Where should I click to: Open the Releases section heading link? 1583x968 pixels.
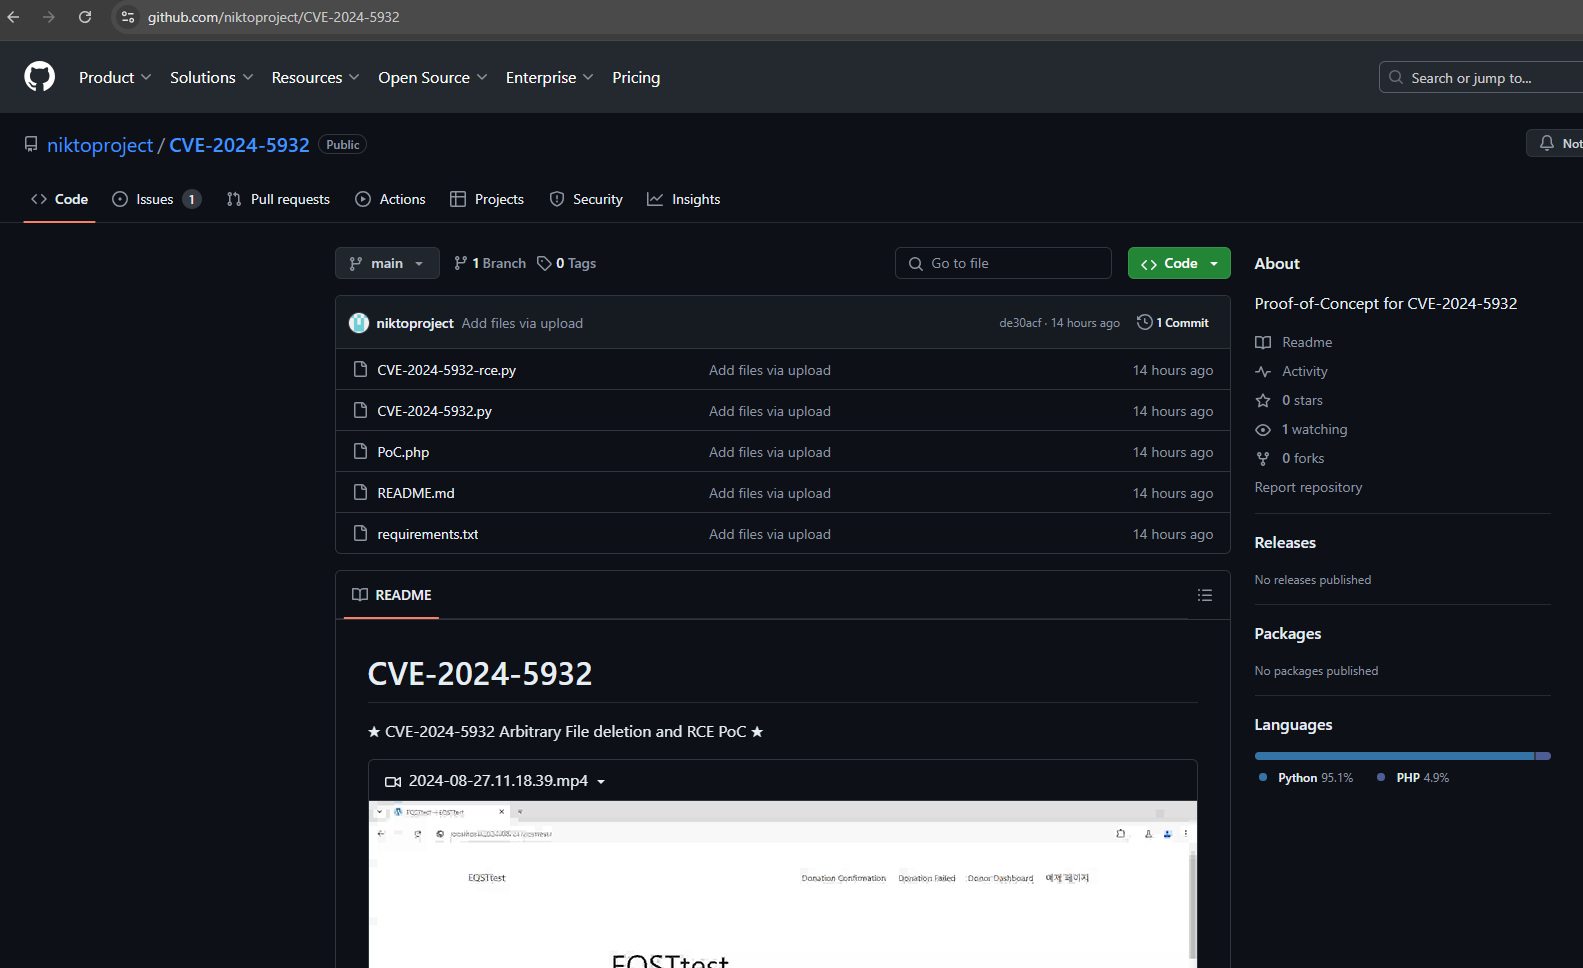(1285, 542)
